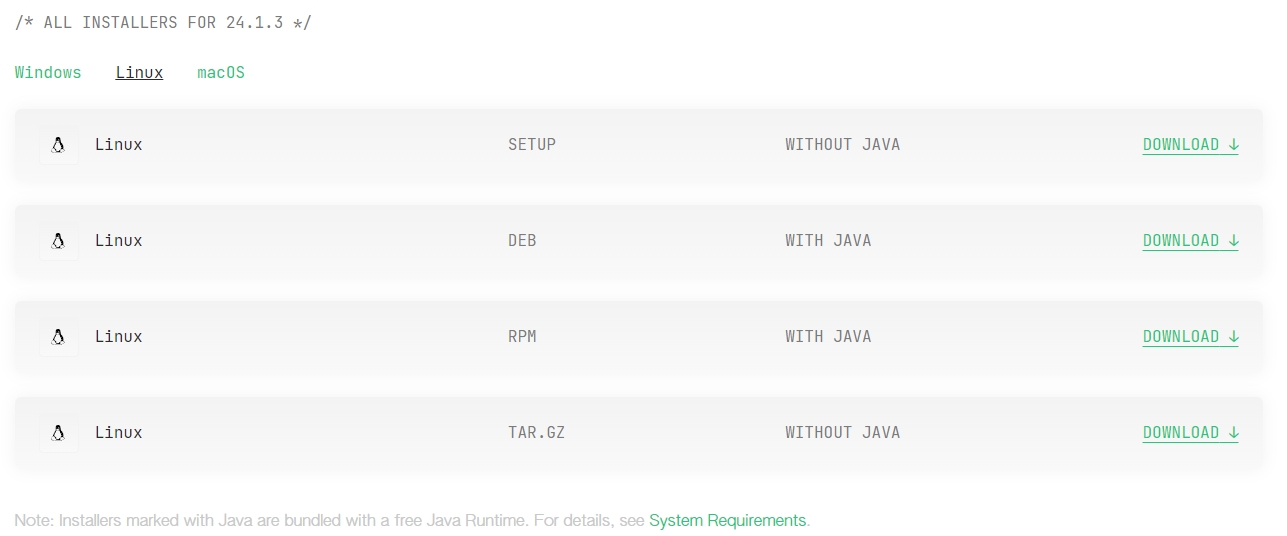Click WITHOUT JAVA in the SETUP row
The height and width of the screenshot is (536, 1287).
click(x=842, y=145)
